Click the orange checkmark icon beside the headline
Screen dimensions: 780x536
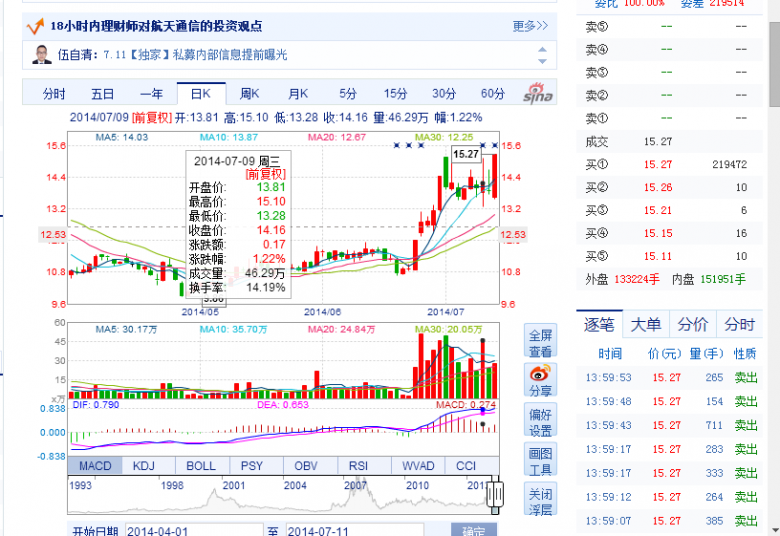[x=35, y=26]
